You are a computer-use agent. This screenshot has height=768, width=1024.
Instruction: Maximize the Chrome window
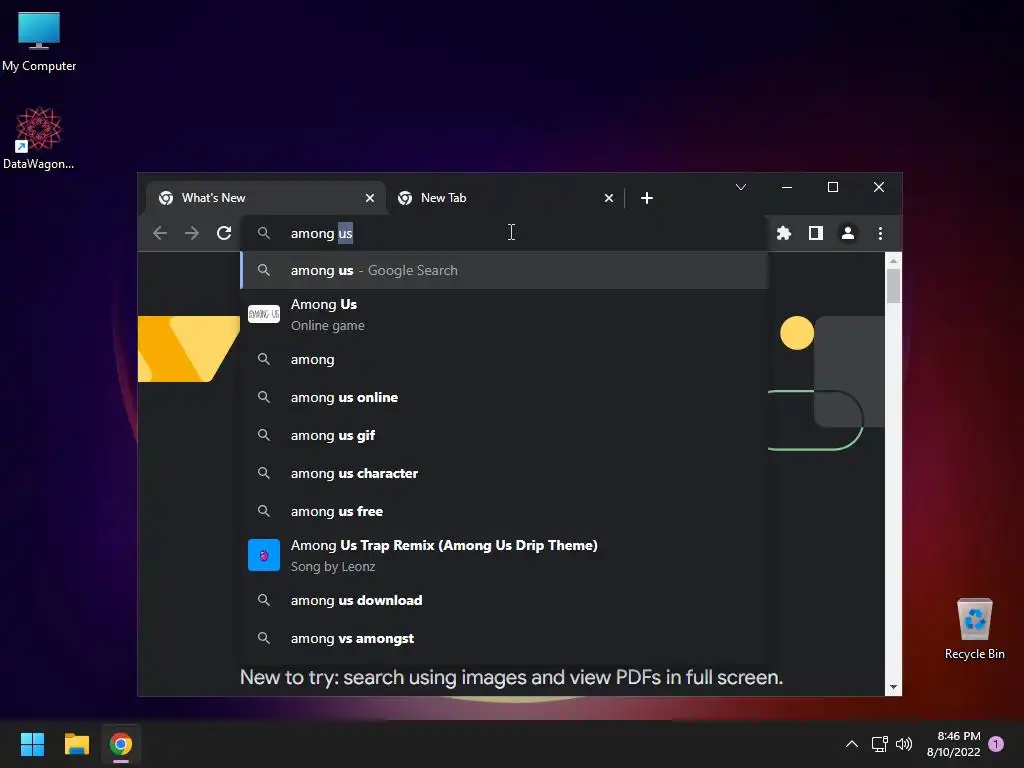pos(833,187)
